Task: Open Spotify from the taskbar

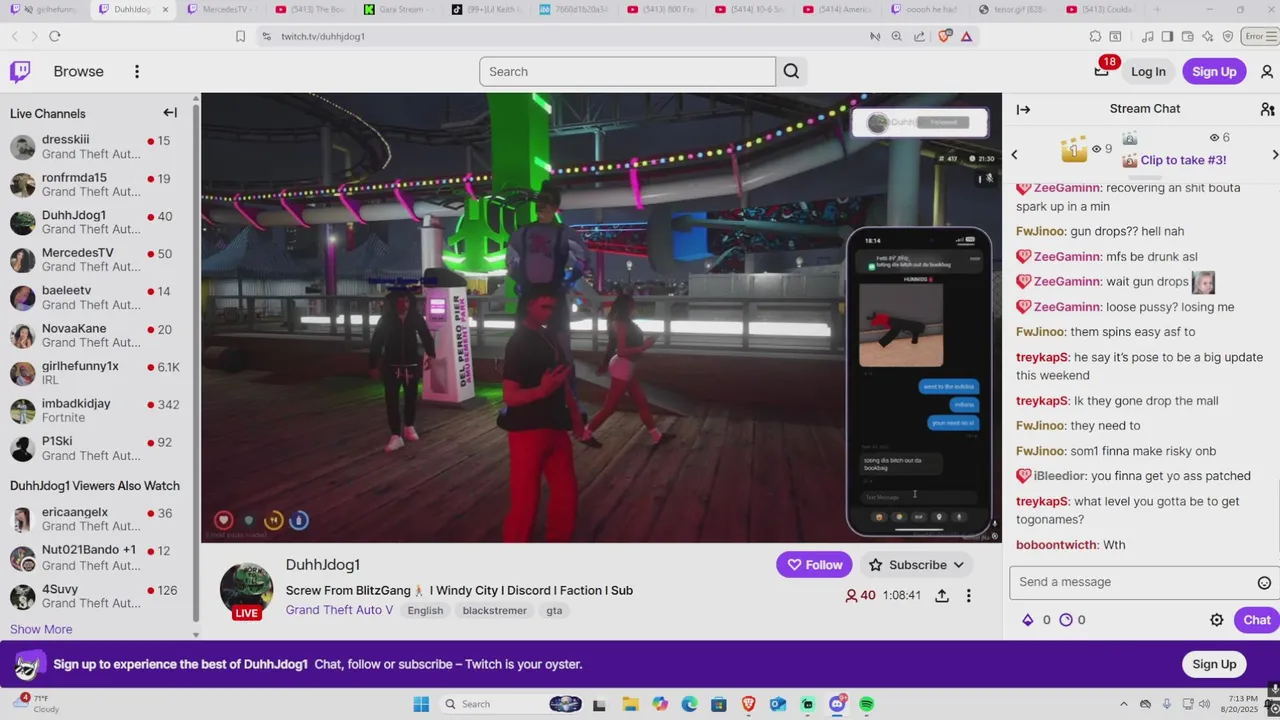Action: coord(867,704)
